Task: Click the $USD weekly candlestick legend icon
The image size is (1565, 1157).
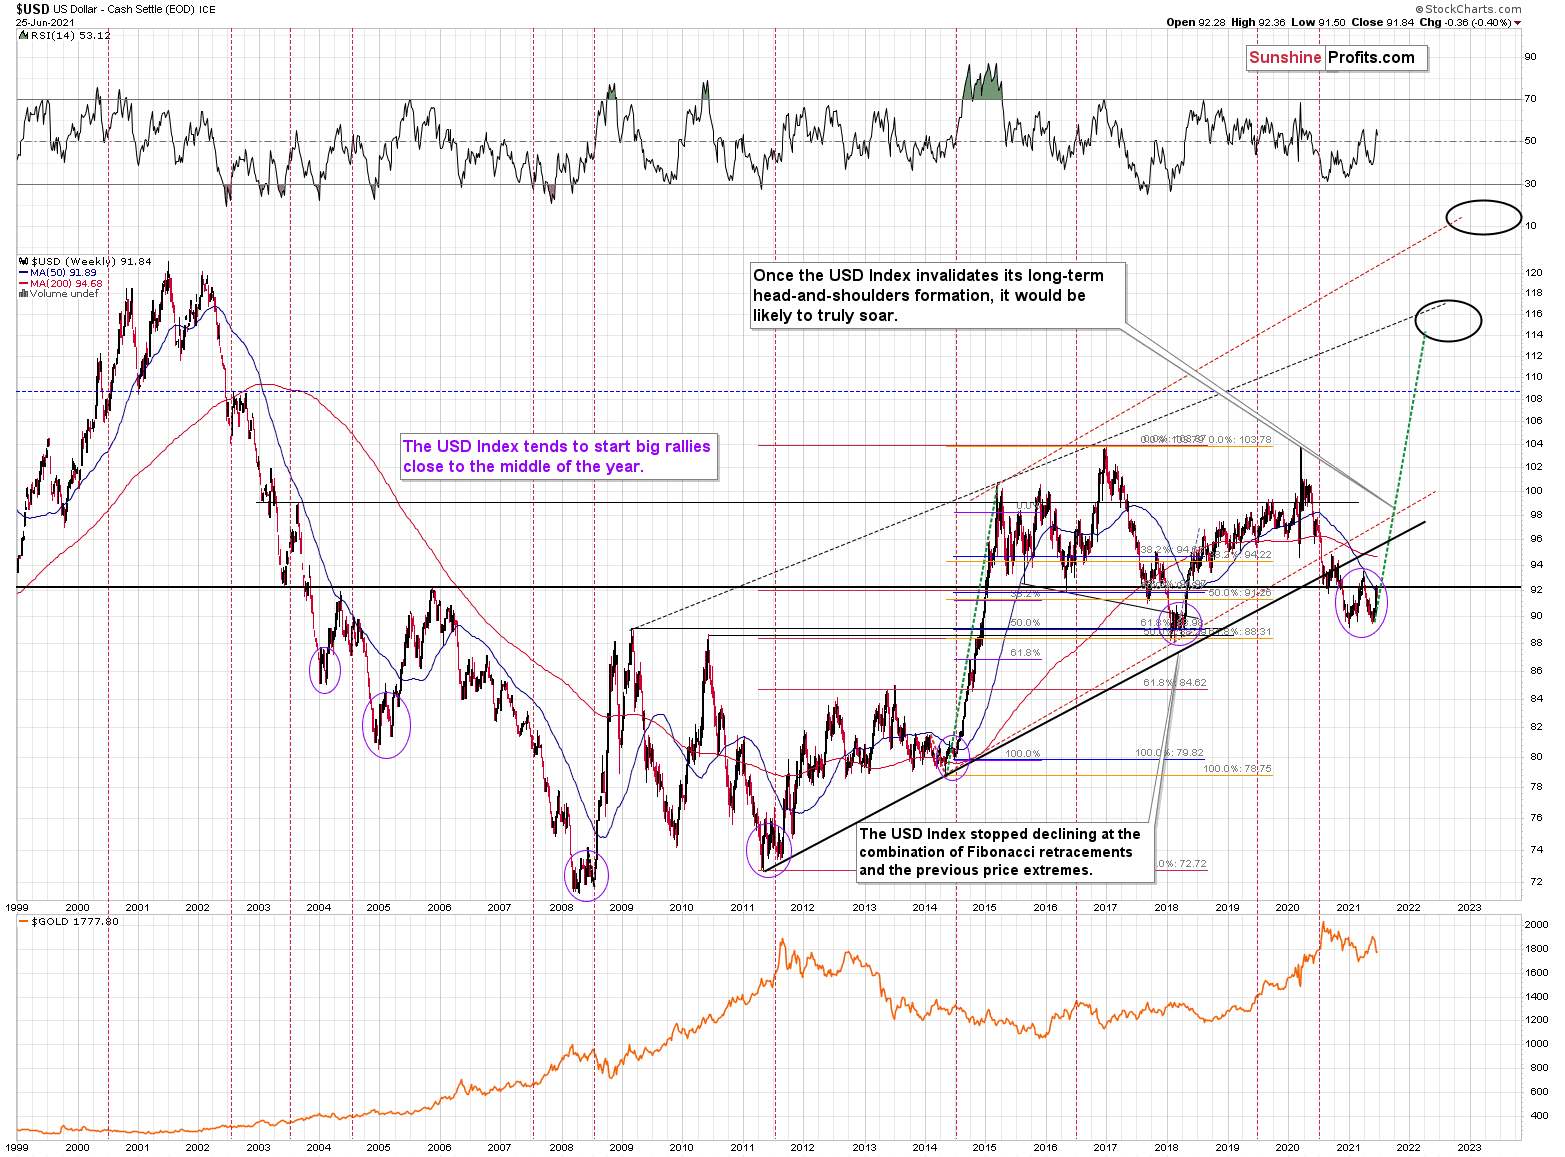Action: point(24,262)
